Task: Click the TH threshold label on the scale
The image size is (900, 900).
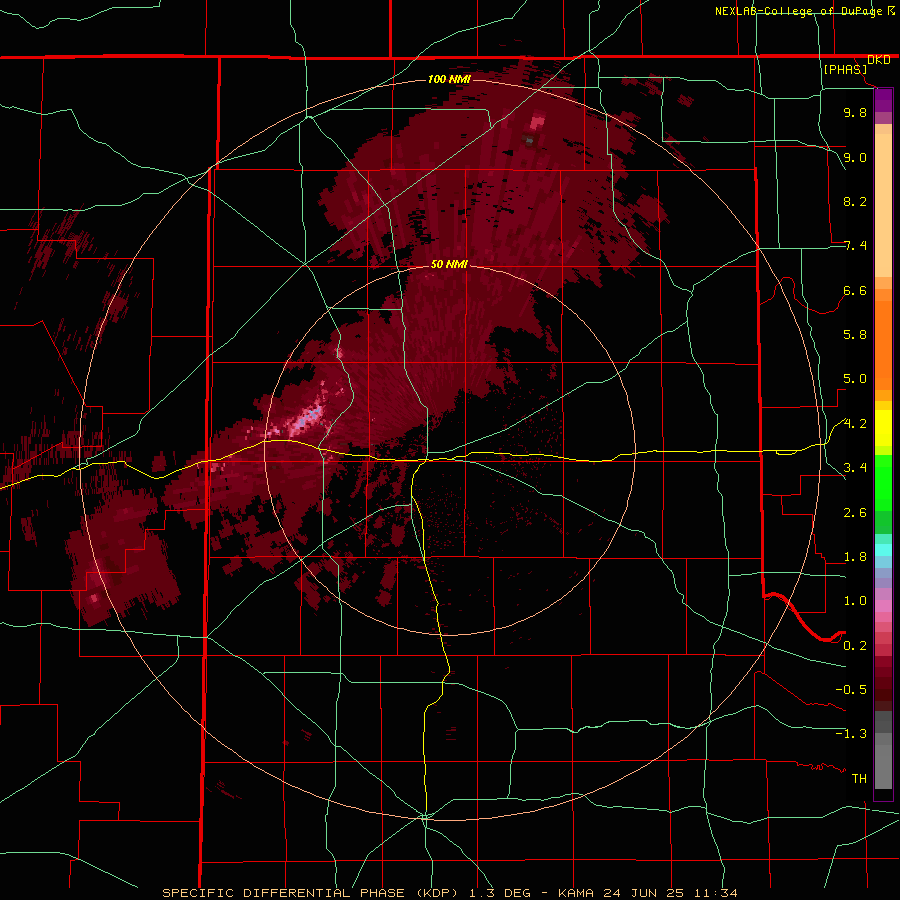Action: coord(859,779)
